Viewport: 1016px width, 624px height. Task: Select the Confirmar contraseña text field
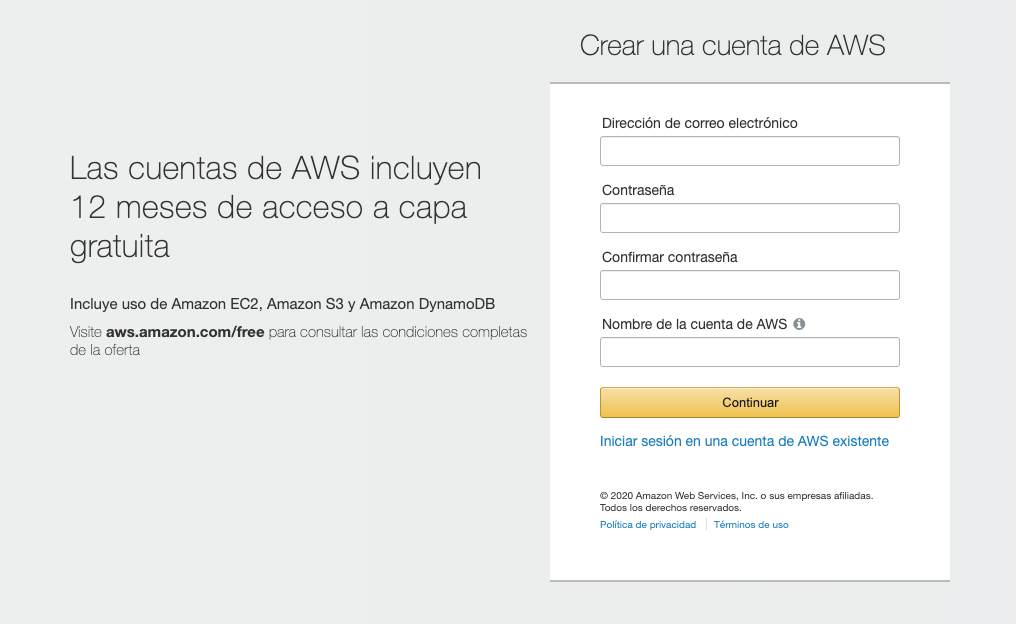(749, 285)
